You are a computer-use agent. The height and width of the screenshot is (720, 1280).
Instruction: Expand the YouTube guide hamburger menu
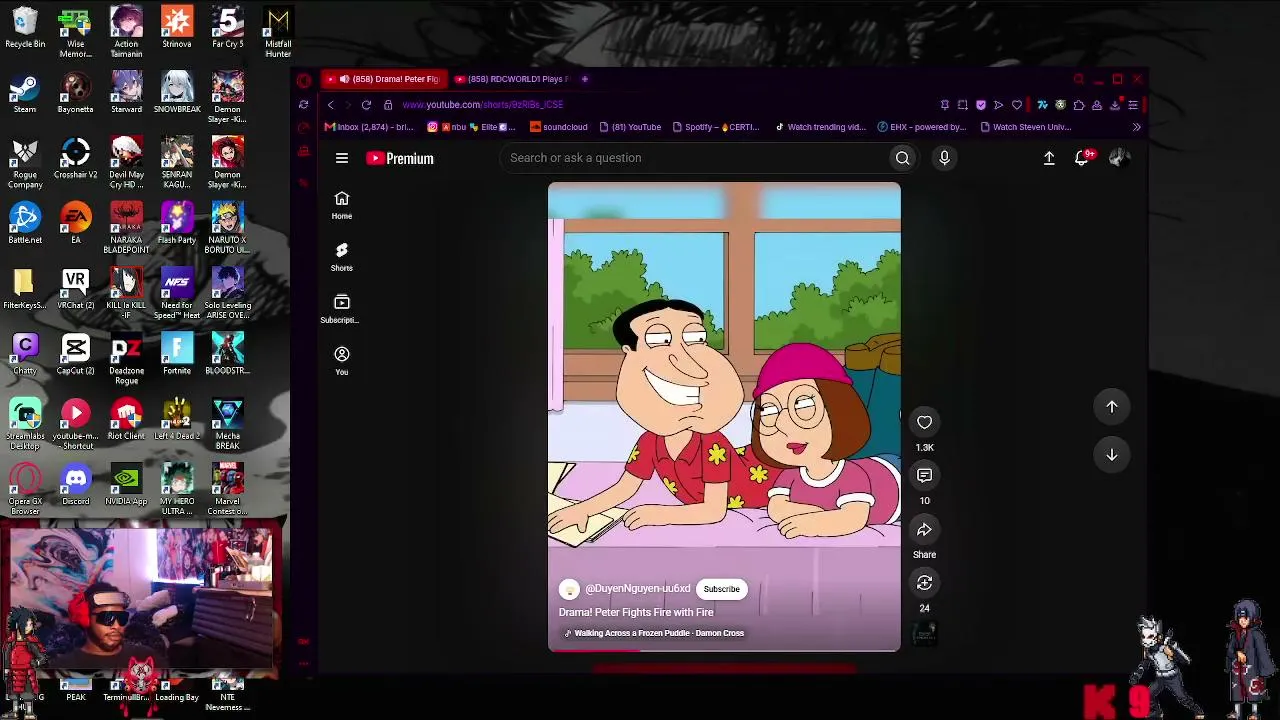point(342,158)
